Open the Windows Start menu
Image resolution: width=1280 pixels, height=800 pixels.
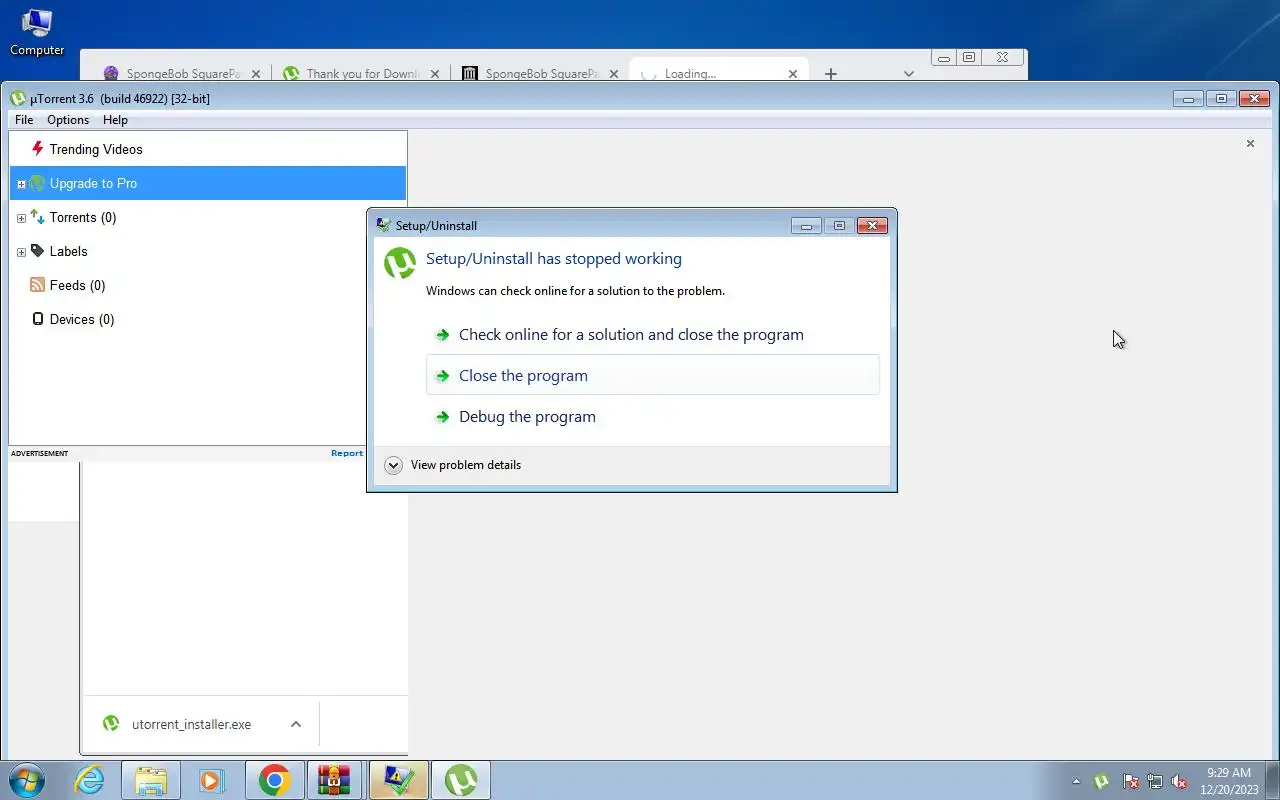tap(26, 780)
